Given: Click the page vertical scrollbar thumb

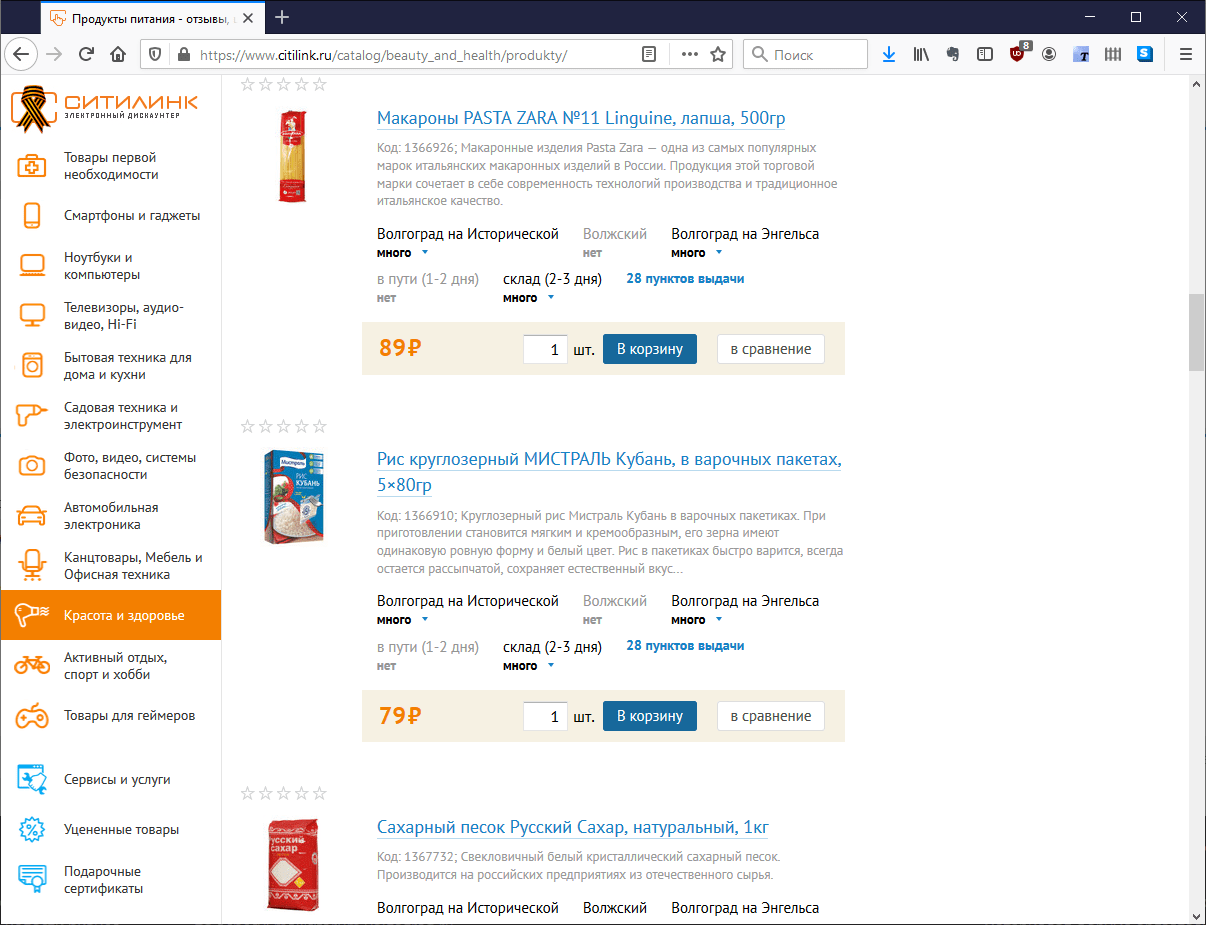Looking at the screenshot, I should tap(1196, 333).
